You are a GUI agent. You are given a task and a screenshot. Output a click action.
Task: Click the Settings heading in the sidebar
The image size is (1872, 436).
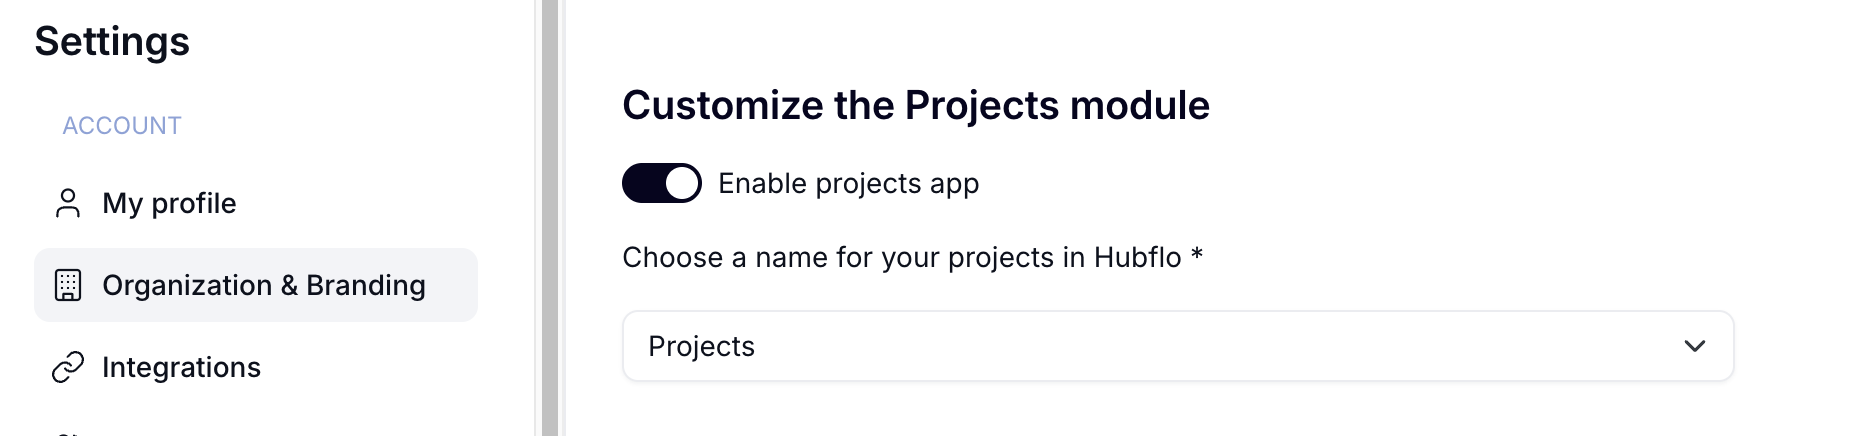tap(112, 41)
